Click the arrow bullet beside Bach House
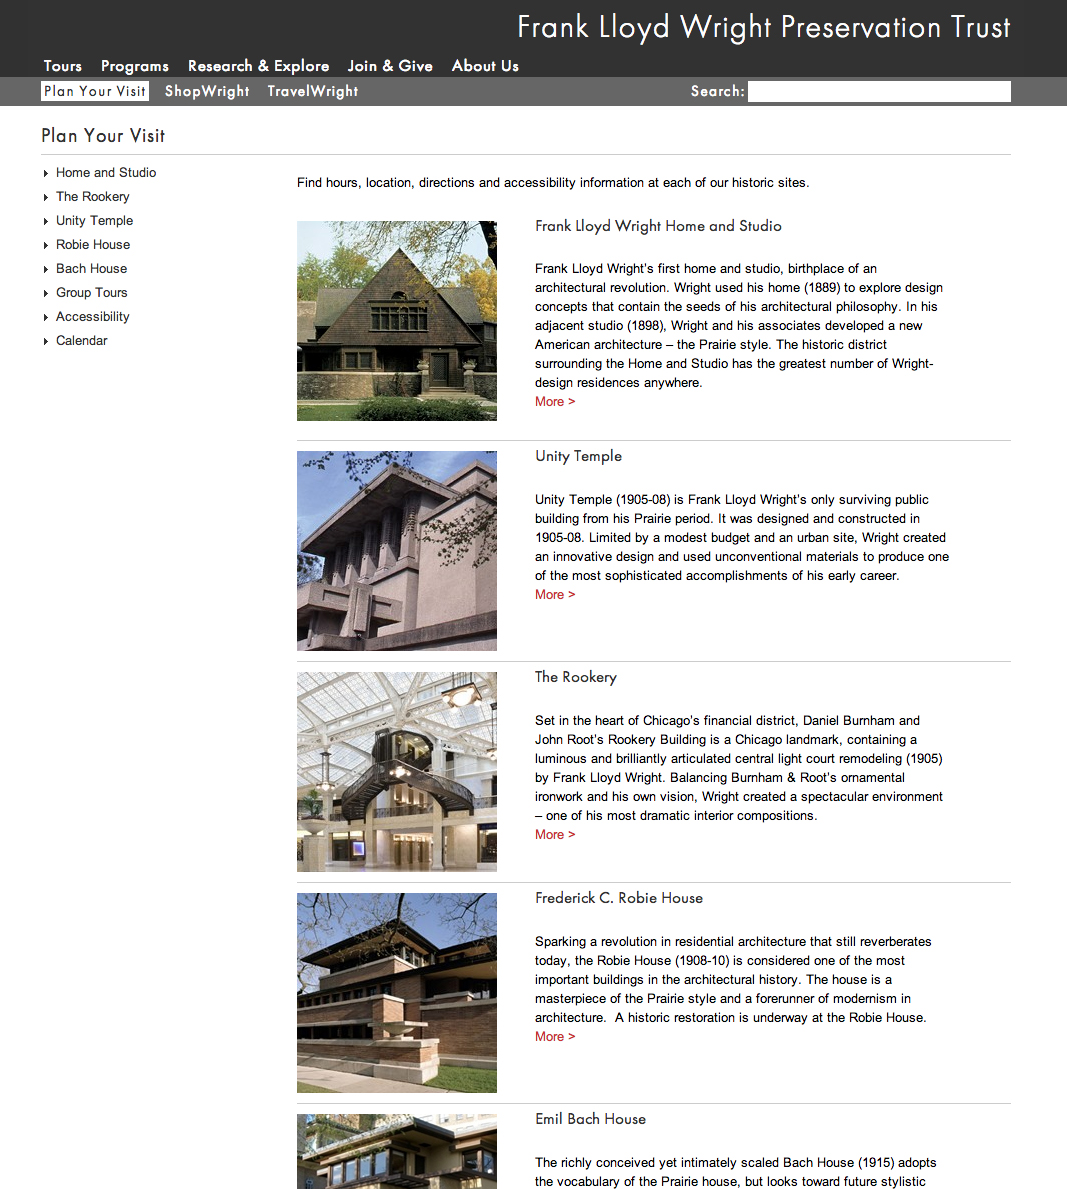 pyautogui.click(x=46, y=269)
